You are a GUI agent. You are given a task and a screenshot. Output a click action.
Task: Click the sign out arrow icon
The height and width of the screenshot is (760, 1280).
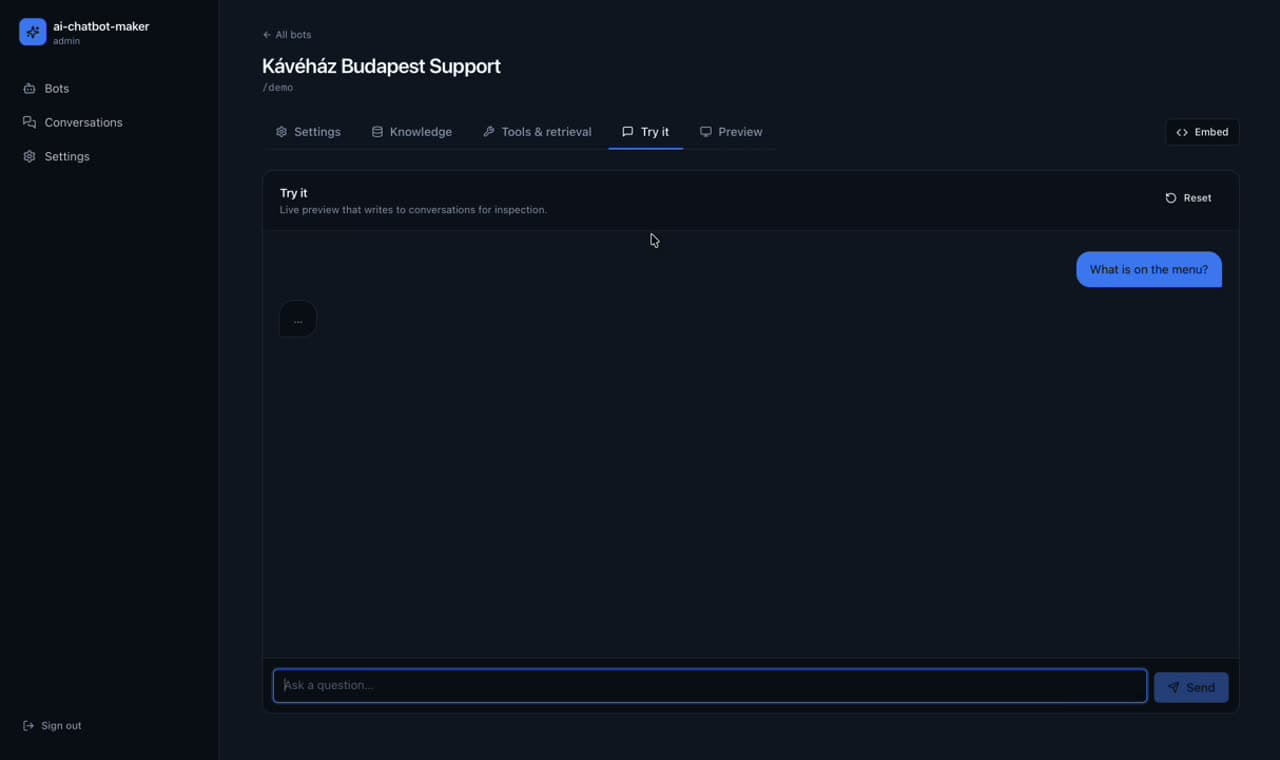tap(28, 725)
